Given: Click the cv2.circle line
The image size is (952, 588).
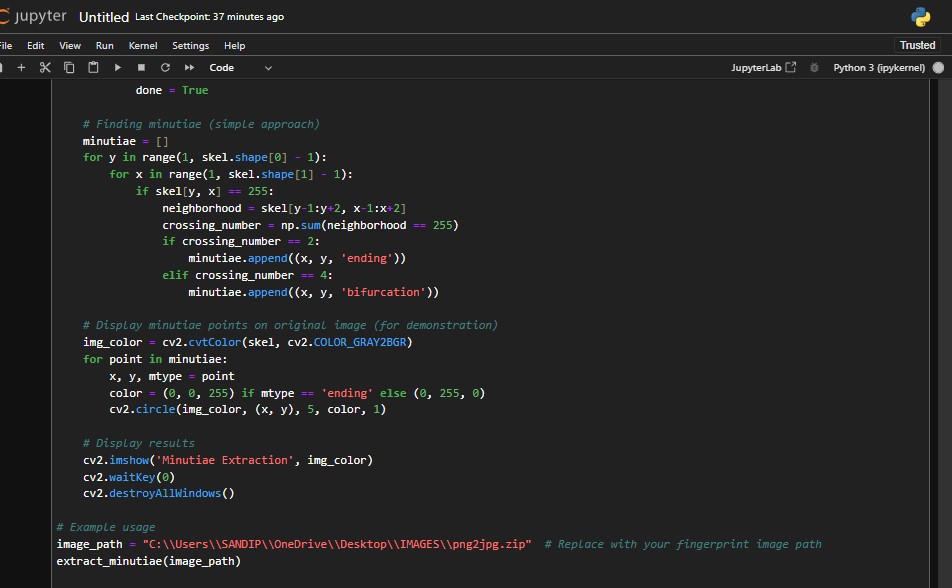Looking at the screenshot, I should [x=248, y=409].
